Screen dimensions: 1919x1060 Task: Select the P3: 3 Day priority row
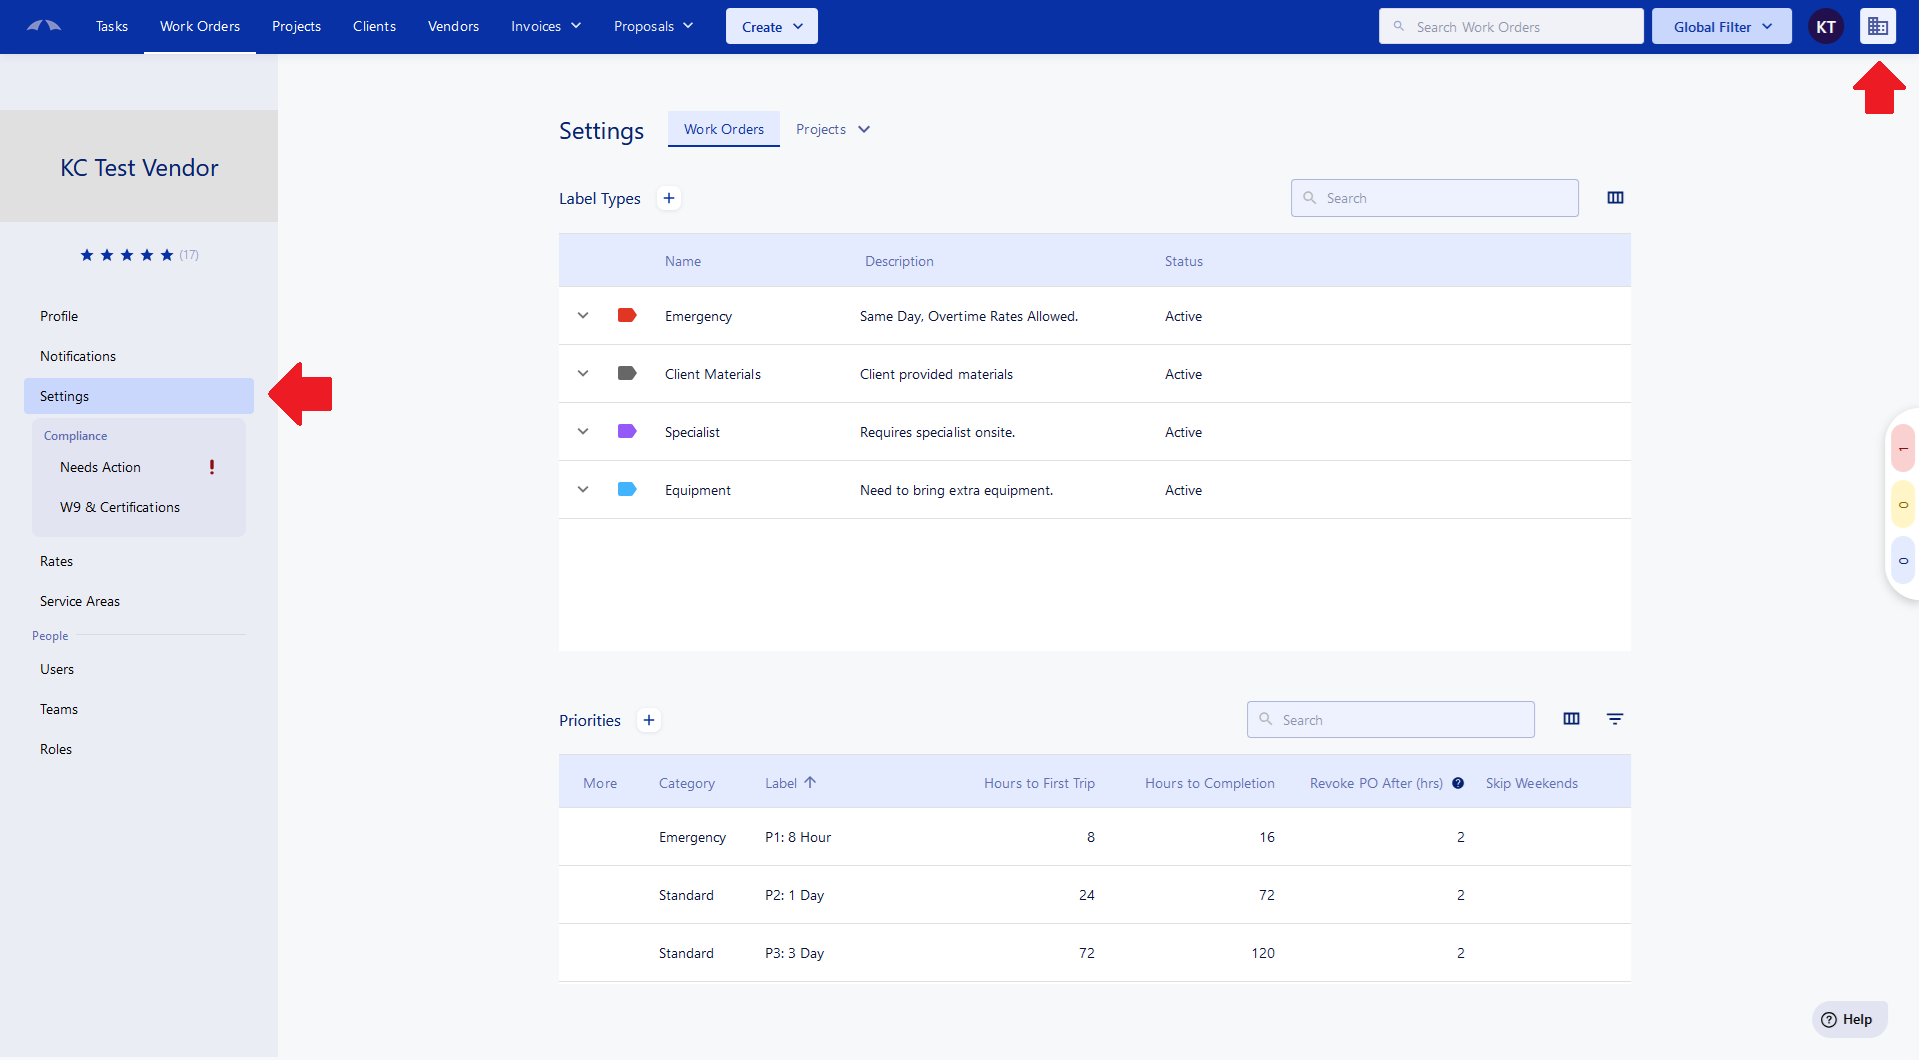(x=1094, y=953)
